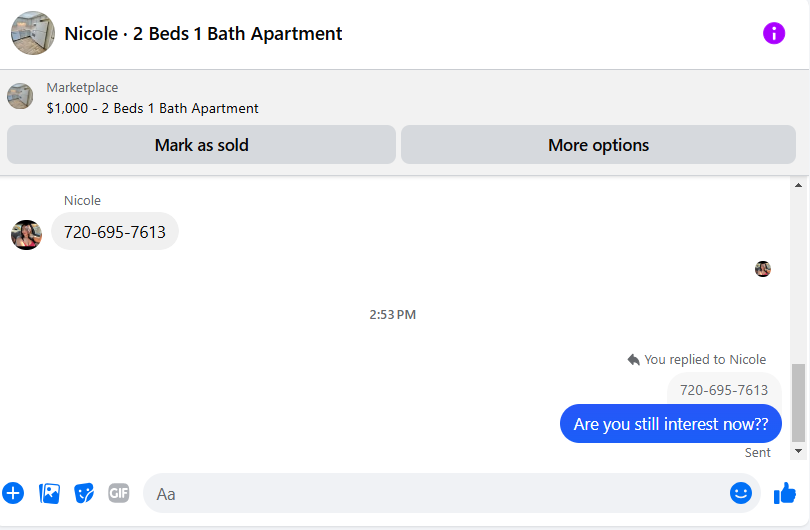Click the quoted 720-695-7613 reply bubble

coord(724,389)
